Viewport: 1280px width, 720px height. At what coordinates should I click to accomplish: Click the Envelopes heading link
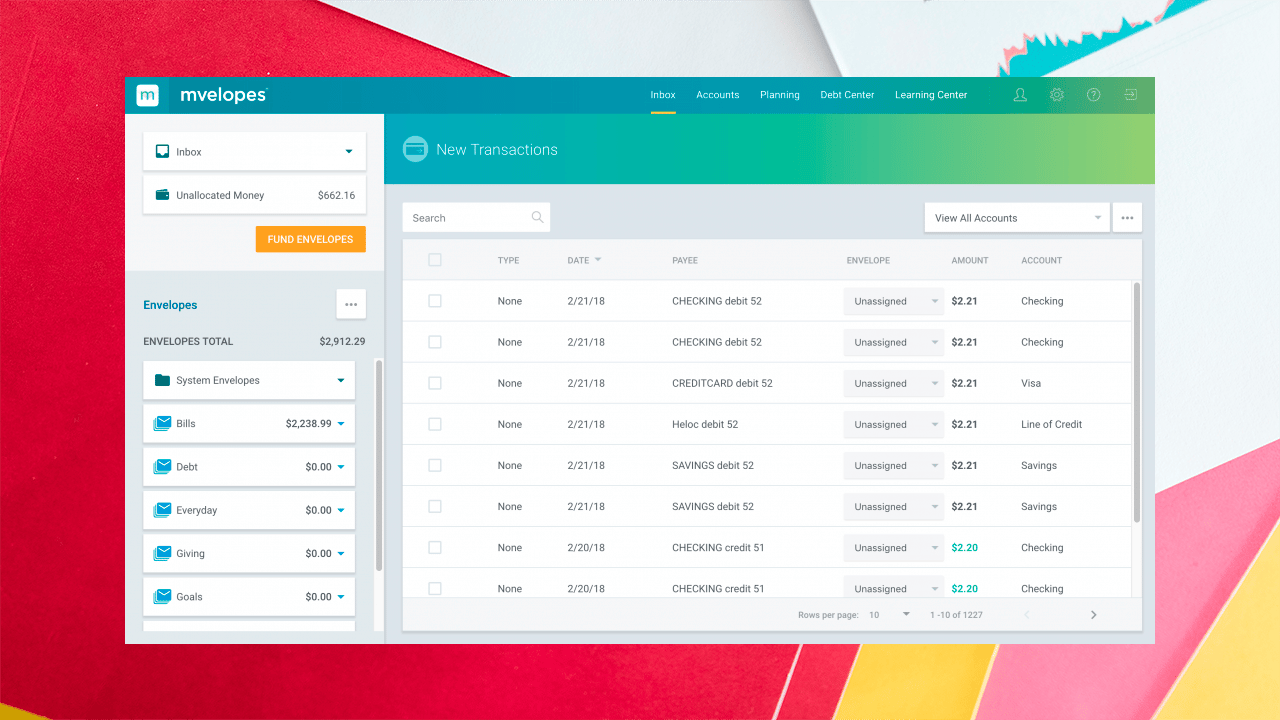pos(170,305)
